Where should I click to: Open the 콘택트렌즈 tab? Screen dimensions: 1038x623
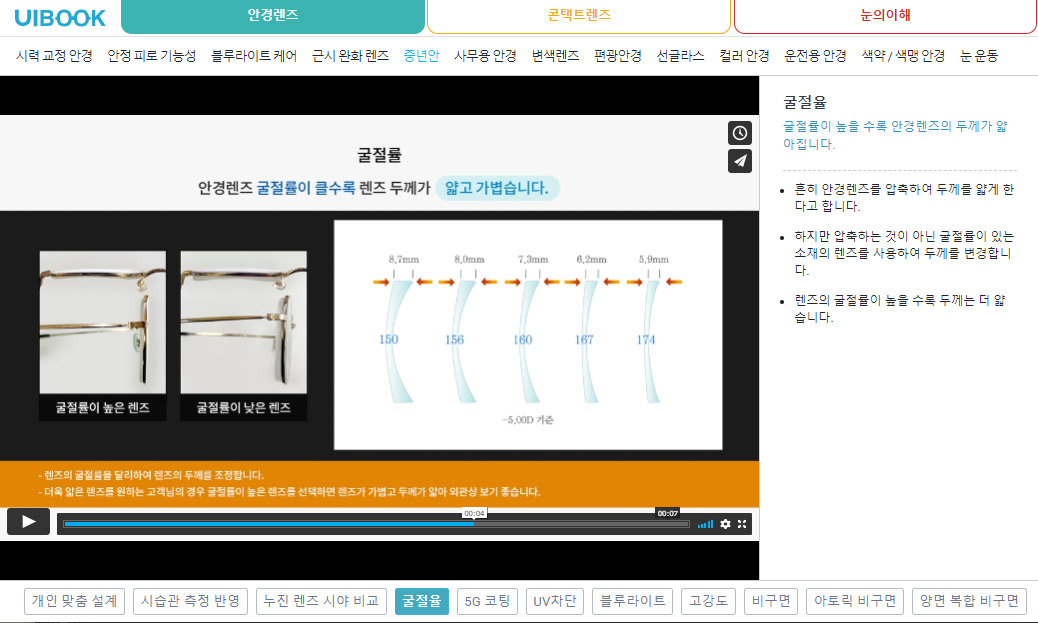coord(579,16)
